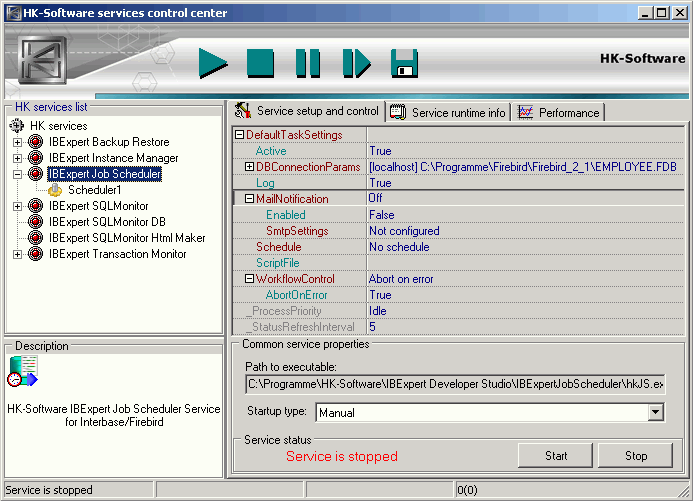Click the _ProcessPriority value Idle

(x=378, y=311)
